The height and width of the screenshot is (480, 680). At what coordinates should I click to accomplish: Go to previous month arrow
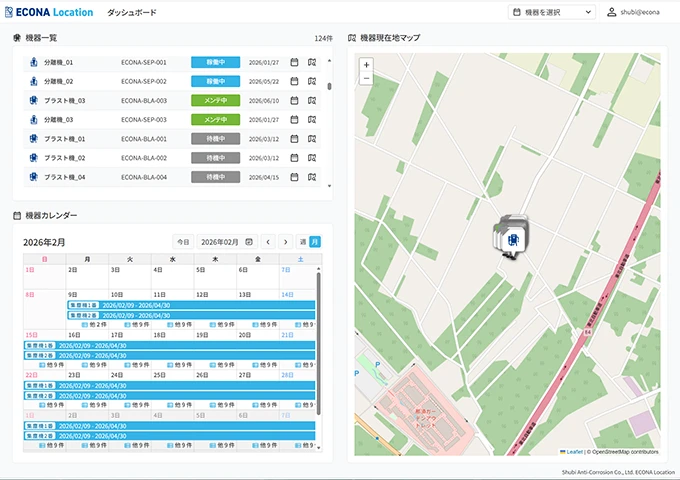click(268, 242)
